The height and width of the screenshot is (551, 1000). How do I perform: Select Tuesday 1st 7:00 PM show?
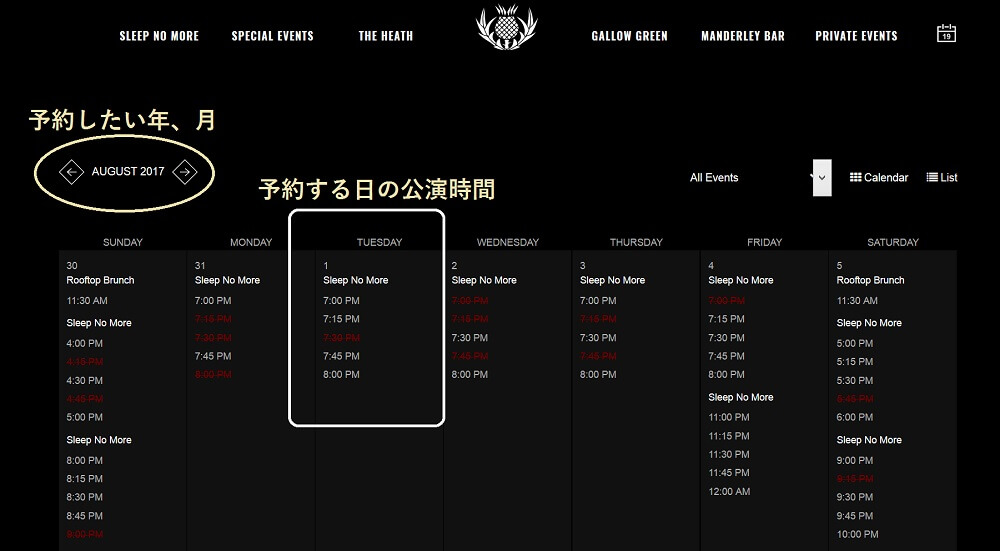(x=341, y=300)
